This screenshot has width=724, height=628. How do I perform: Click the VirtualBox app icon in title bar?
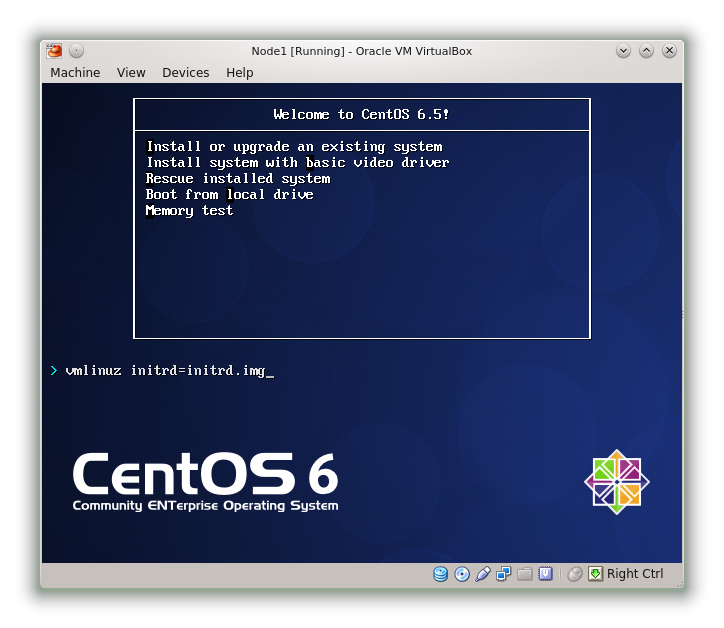click(54, 51)
